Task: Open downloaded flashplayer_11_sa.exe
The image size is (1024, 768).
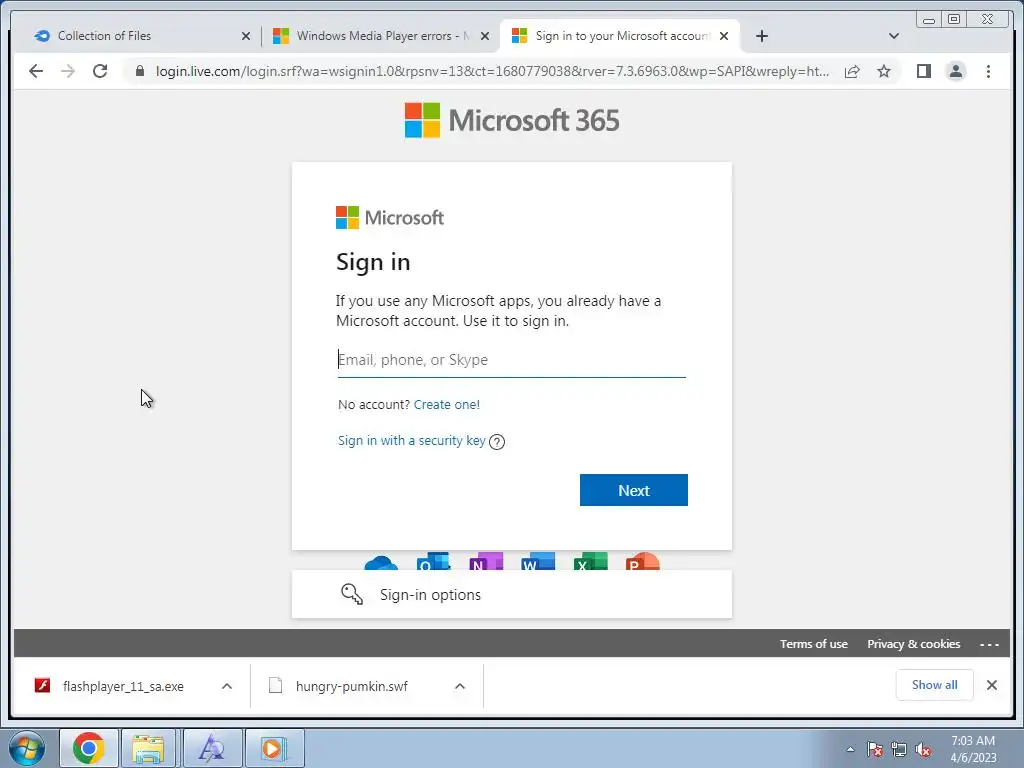Action: coord(123,686)
